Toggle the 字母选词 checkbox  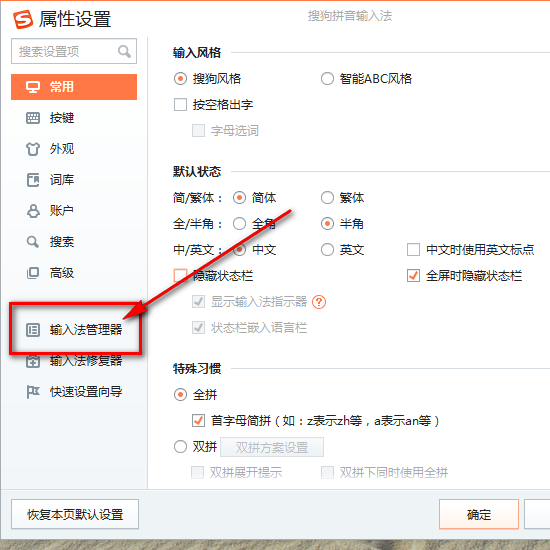pos(199,130)
